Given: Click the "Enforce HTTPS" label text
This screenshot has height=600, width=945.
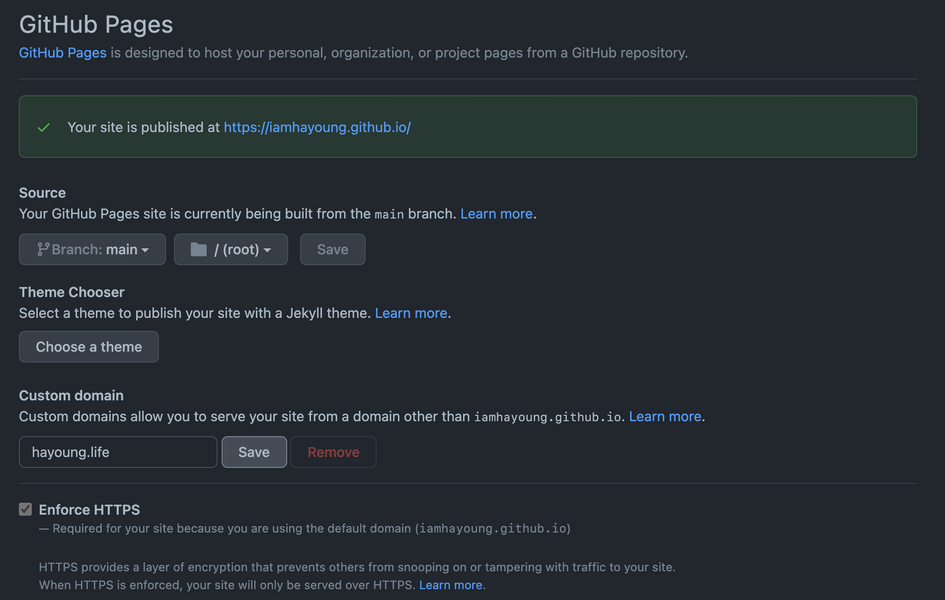Looking at the screenshot, I should pyautogui.click(x=89, y=510).
